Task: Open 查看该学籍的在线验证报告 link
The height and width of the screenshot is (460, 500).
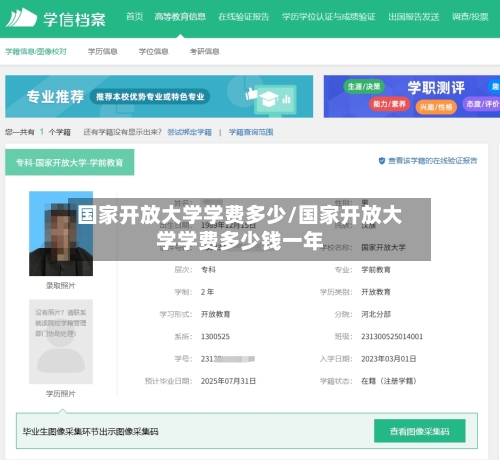Action: [x=433, y=161]
